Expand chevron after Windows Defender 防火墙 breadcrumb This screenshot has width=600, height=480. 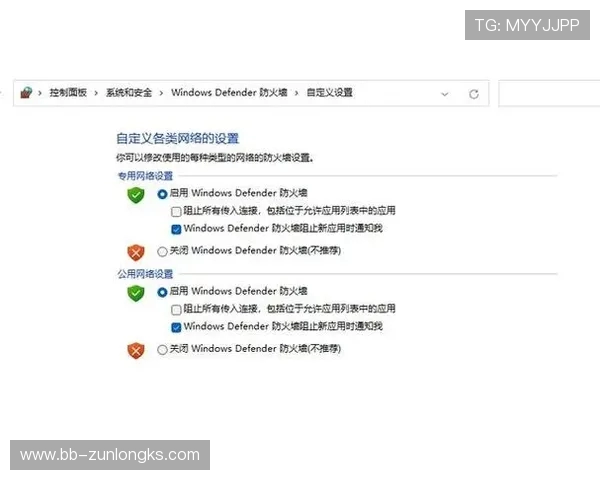click(x=297, y=93)
